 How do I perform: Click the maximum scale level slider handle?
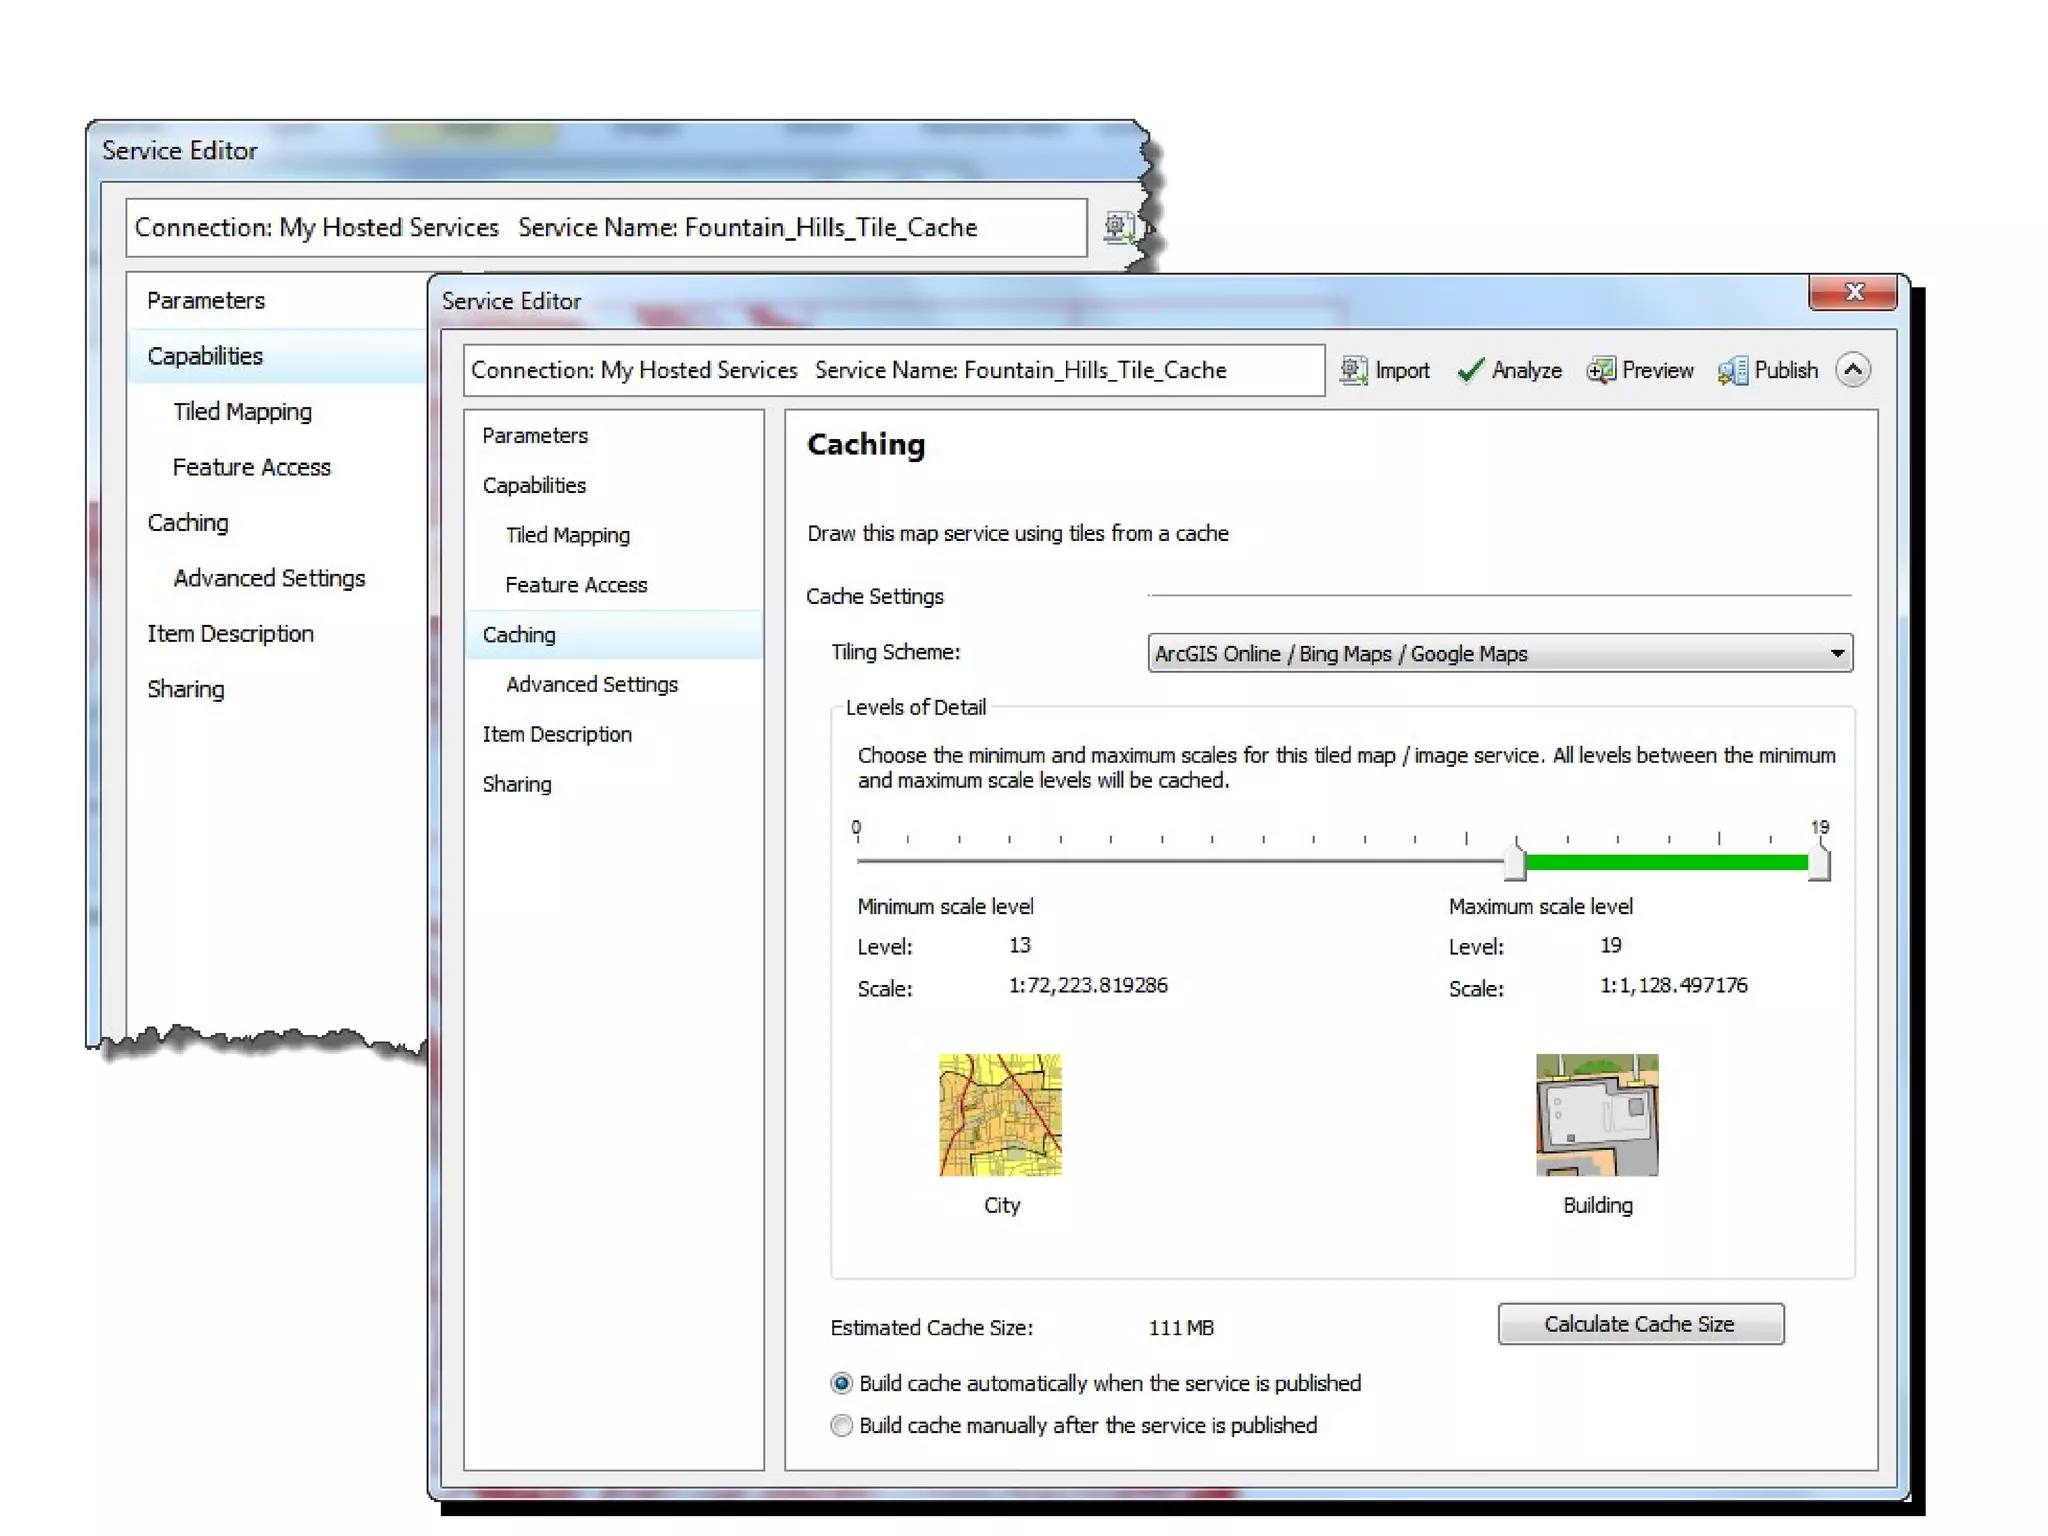point(1819,862)
